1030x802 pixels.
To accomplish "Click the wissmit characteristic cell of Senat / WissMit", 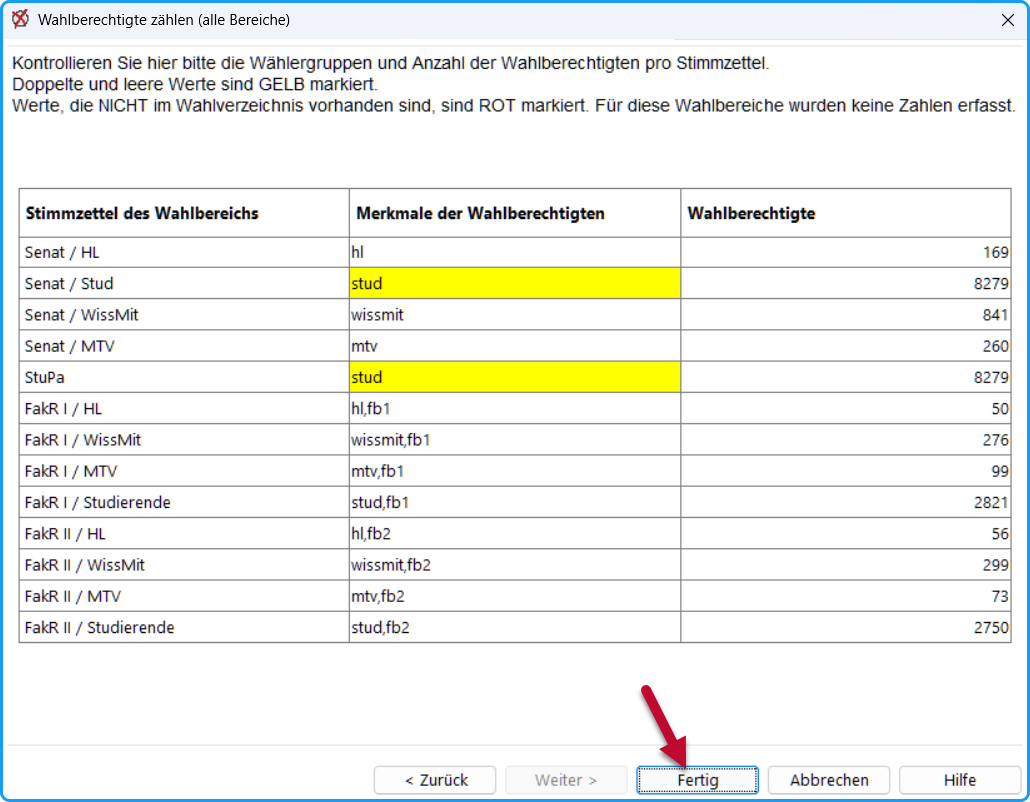I will click(x=515, y=315).
